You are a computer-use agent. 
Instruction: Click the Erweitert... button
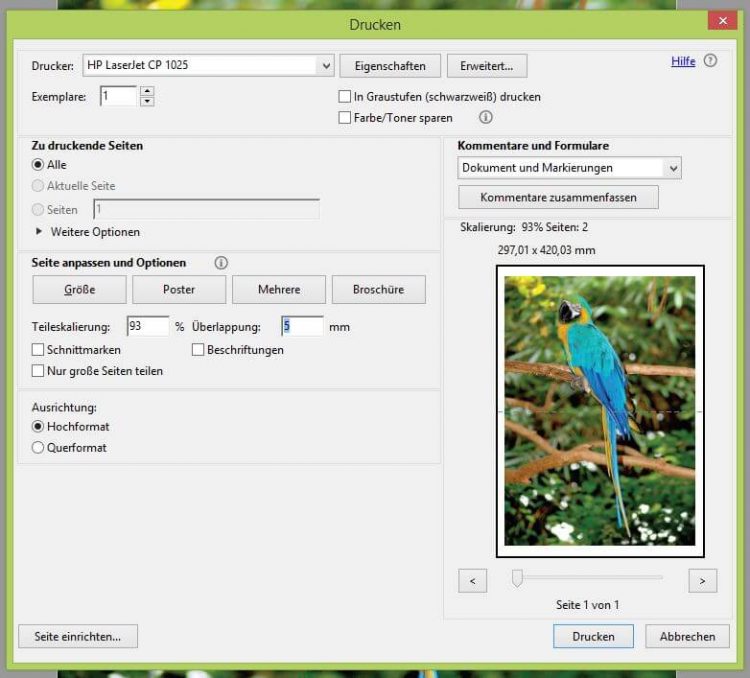coord(487,66)
